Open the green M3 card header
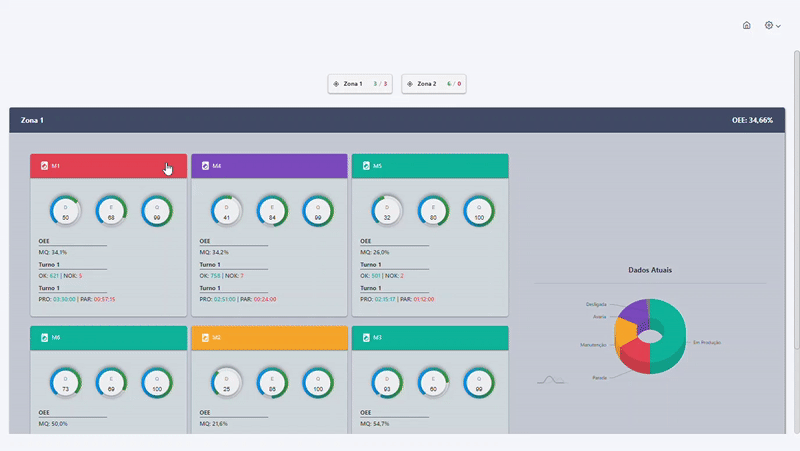Image resolution: width=800 pixels, height=451 pixels. pyautogui.click(x=430, y=338)
